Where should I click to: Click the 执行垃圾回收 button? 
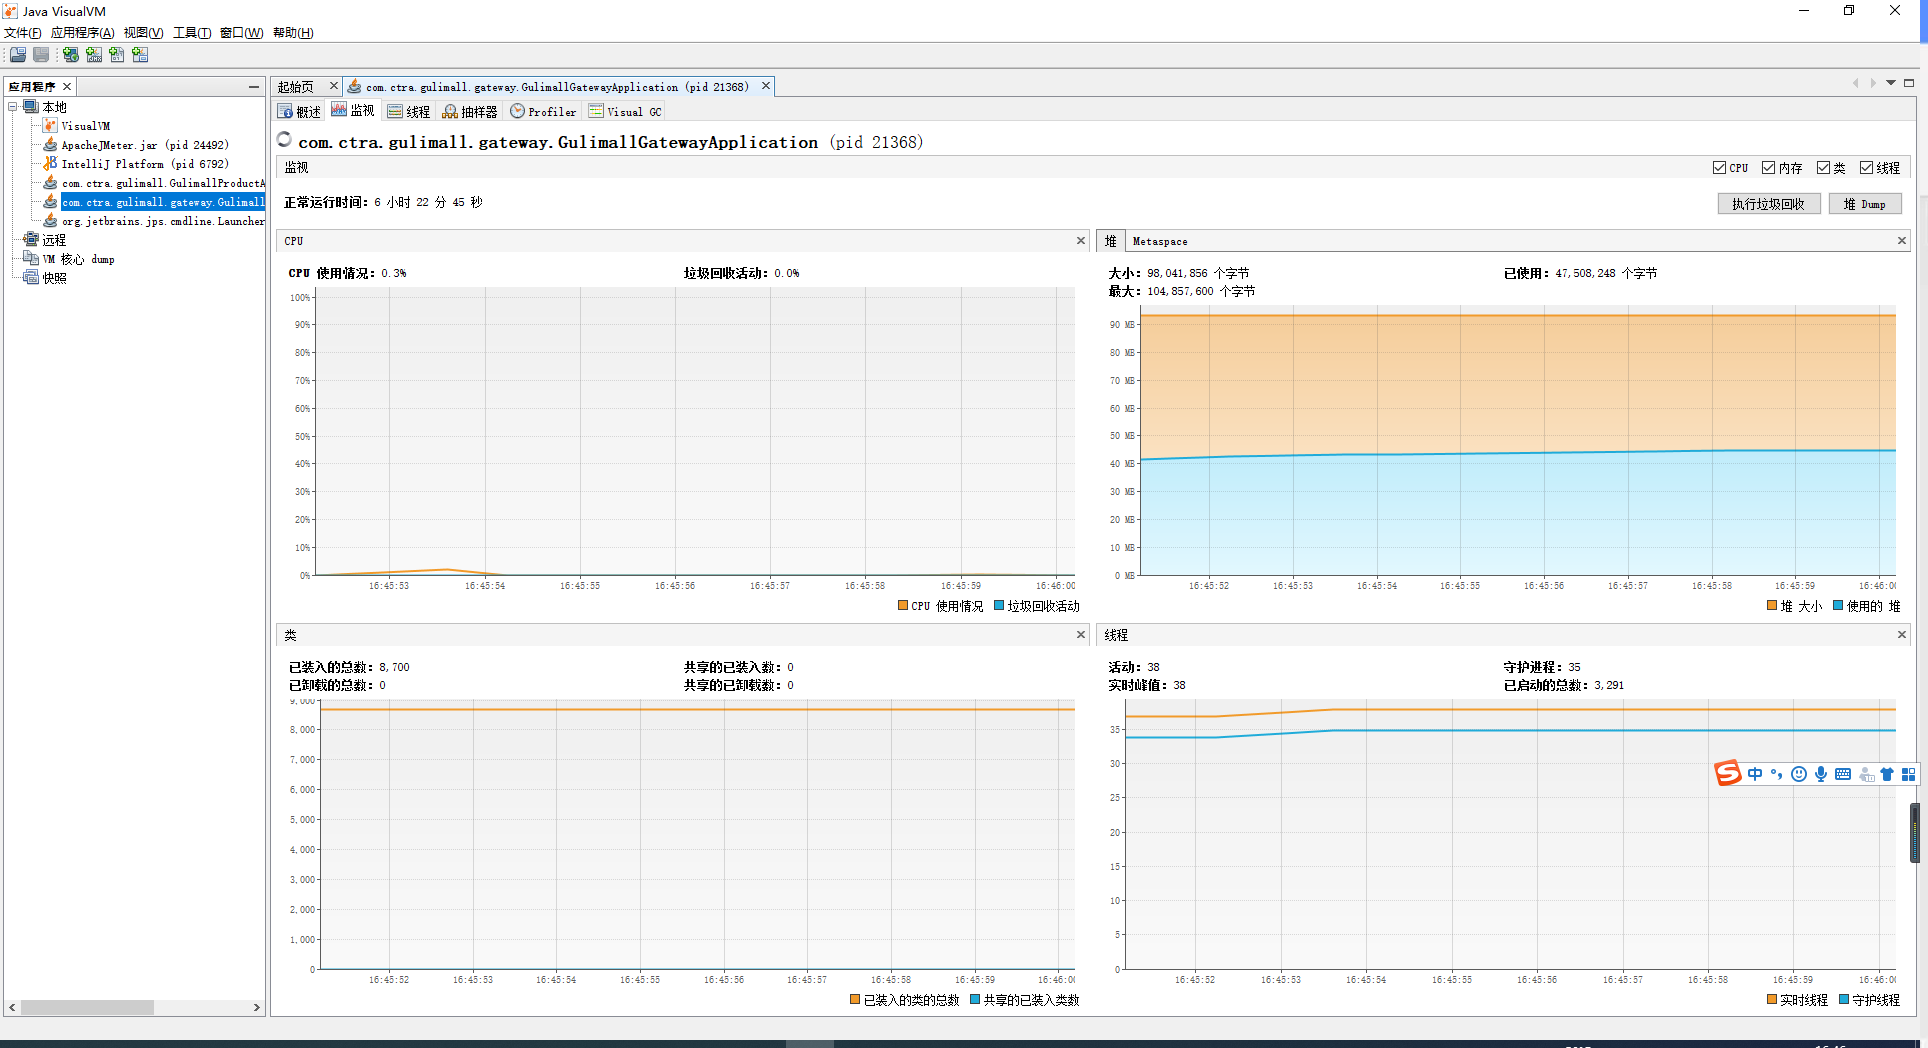click(x=1768, y=203)
